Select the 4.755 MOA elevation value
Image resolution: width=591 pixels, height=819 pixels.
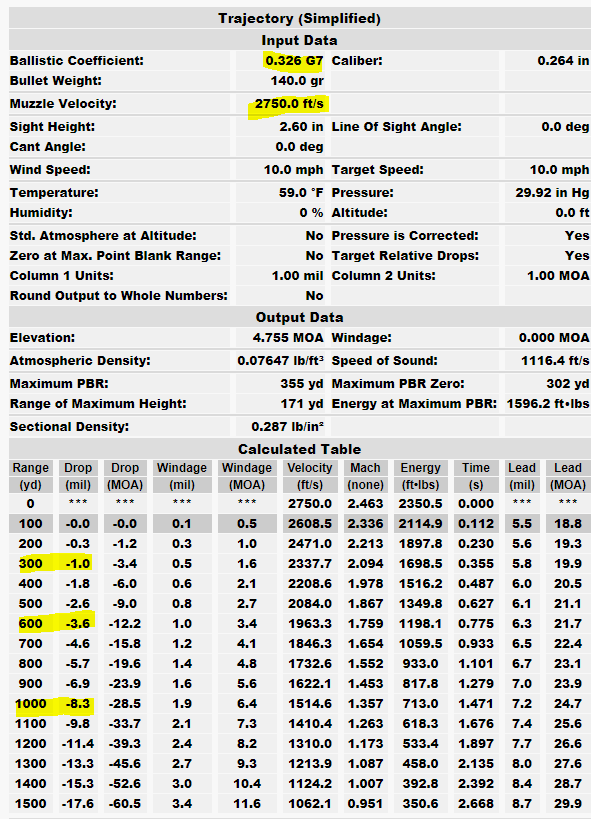point(288,337)
